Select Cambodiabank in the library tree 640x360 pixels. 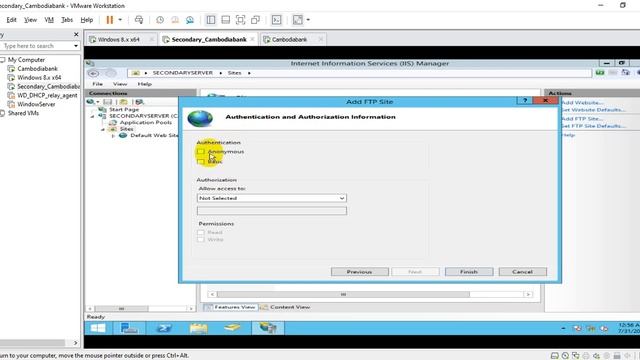point(37,69)
